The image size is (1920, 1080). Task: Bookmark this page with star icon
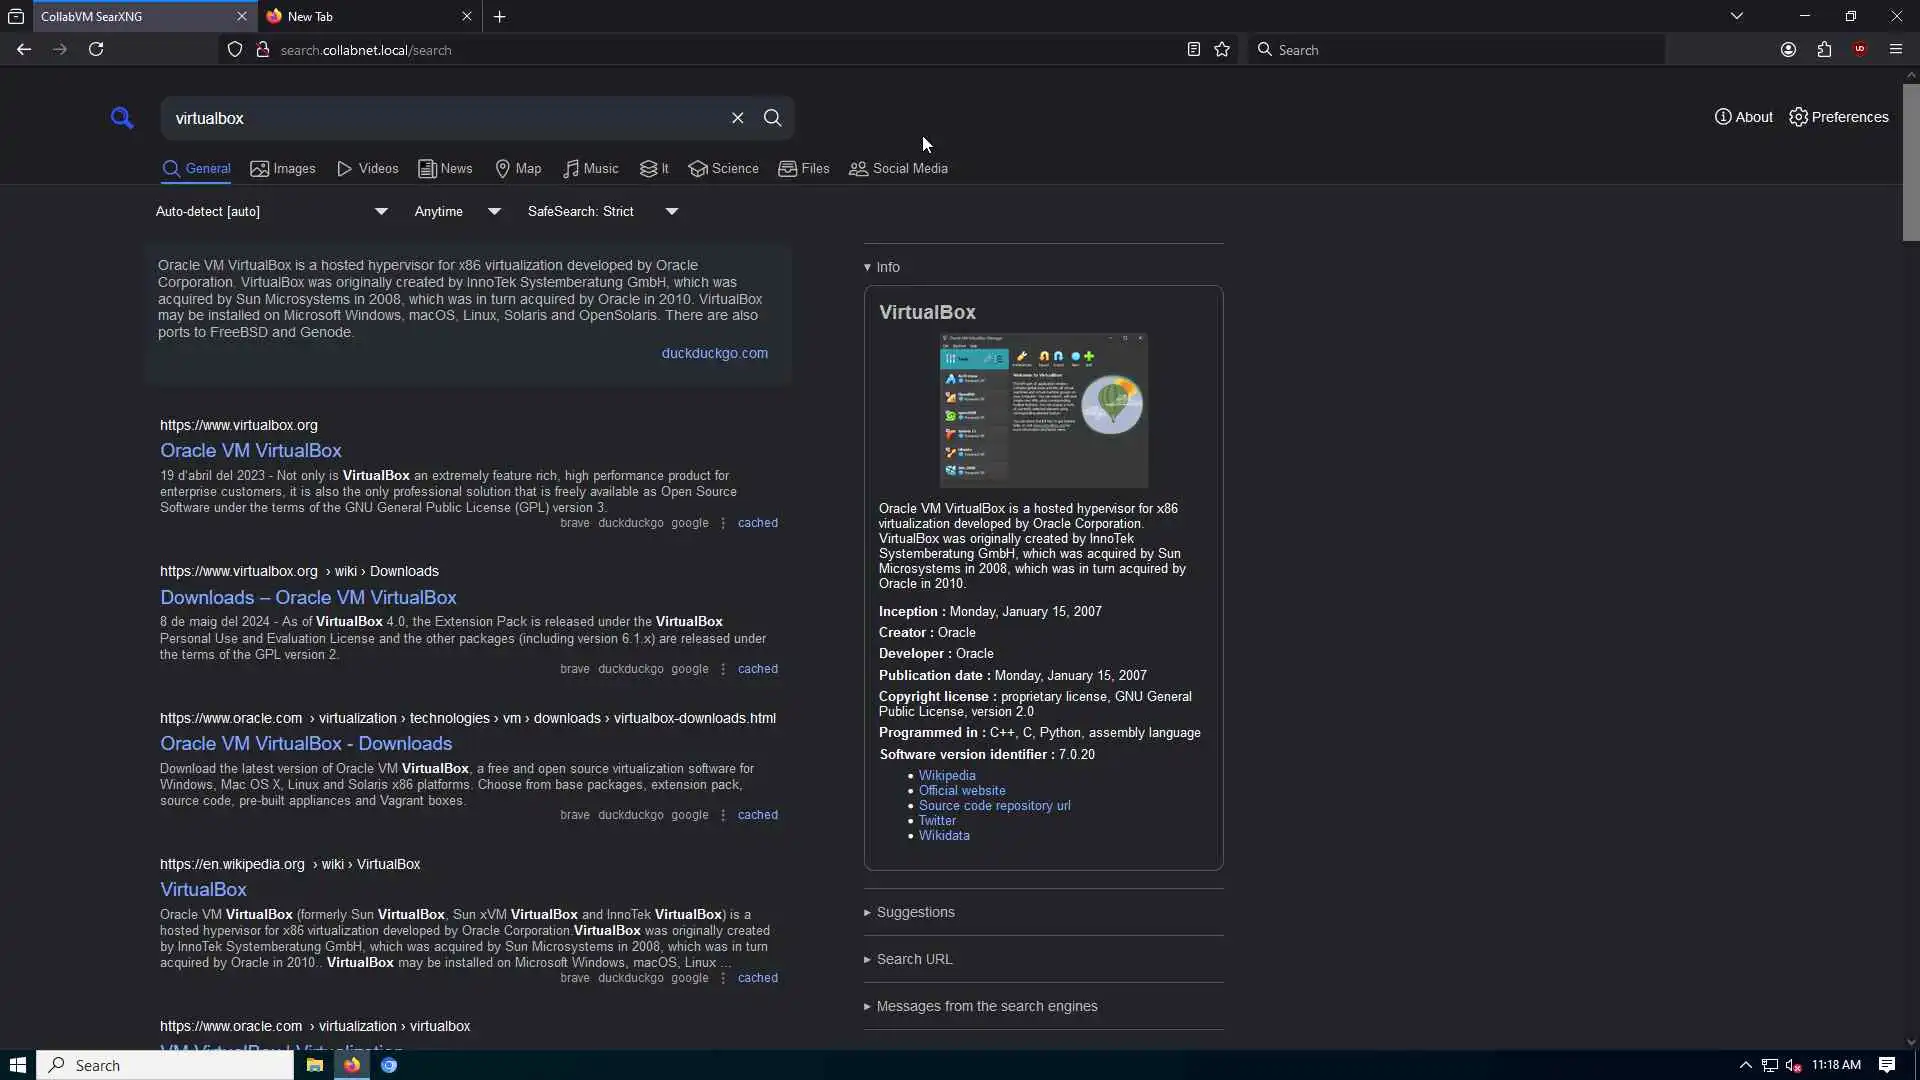pos(1221,50)
